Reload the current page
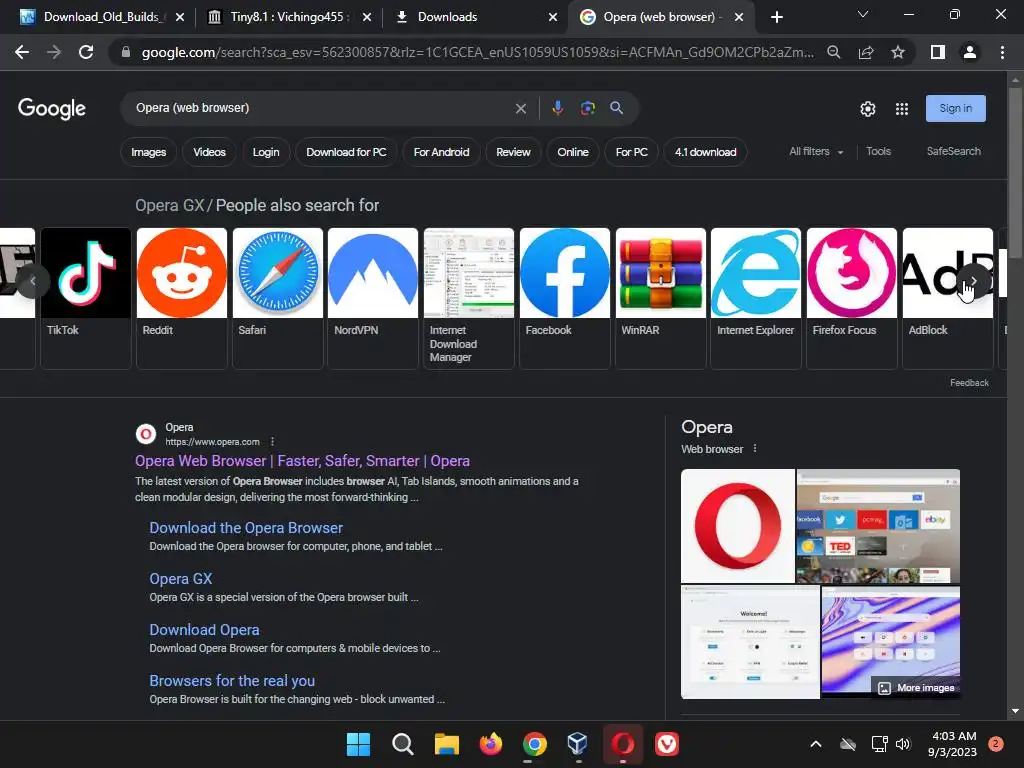 [86, 52]
